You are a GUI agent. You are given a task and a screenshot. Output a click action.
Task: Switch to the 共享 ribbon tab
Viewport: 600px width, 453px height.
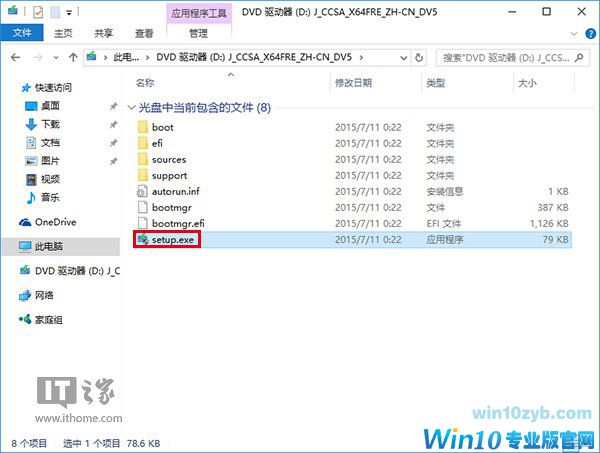point(103,33)
